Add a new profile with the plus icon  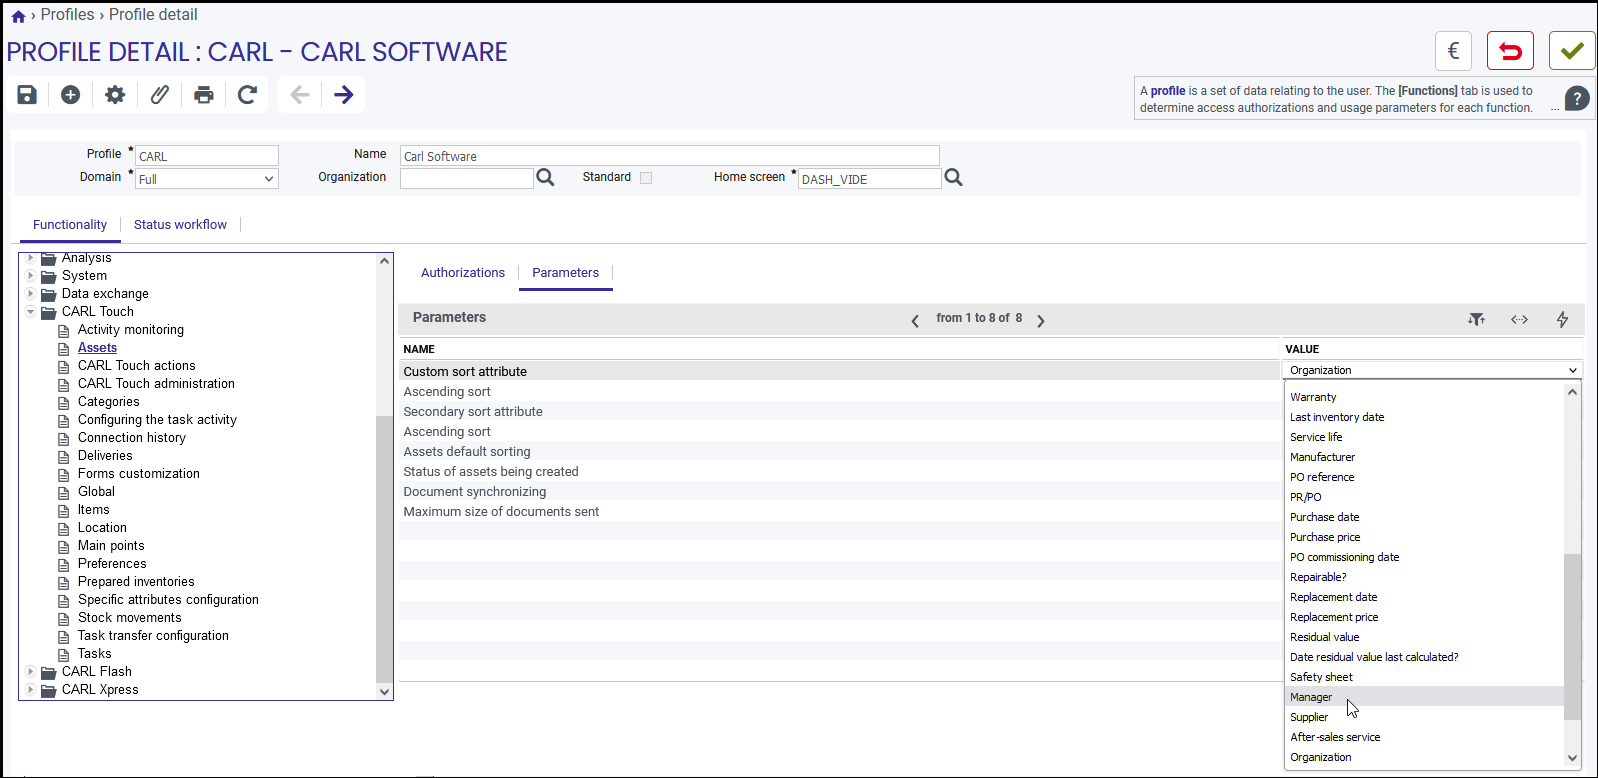(x=70, y=94)
